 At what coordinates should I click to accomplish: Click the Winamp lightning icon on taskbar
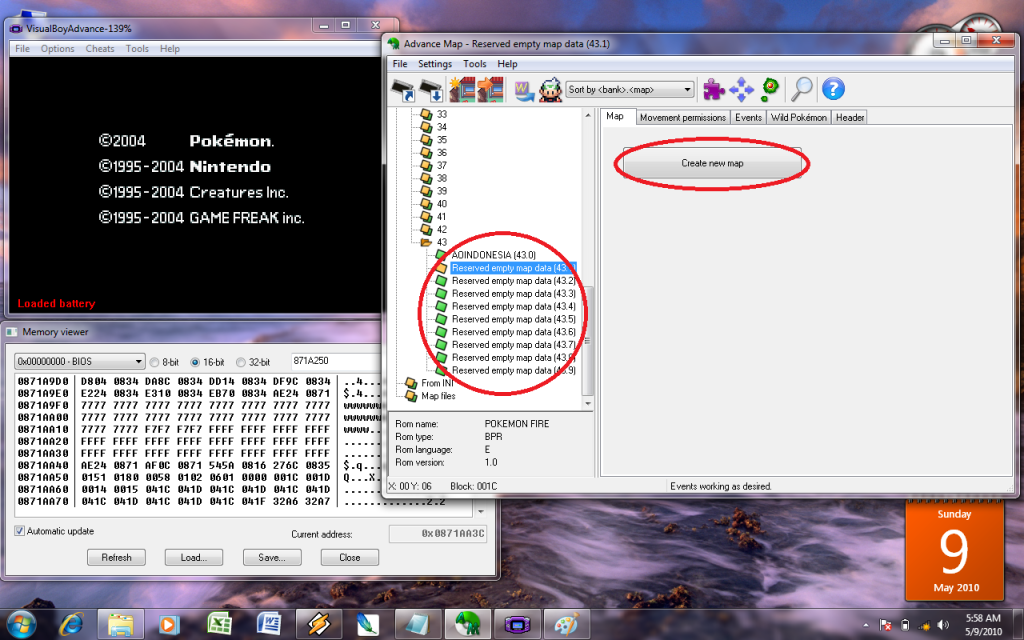coord(319,624)
